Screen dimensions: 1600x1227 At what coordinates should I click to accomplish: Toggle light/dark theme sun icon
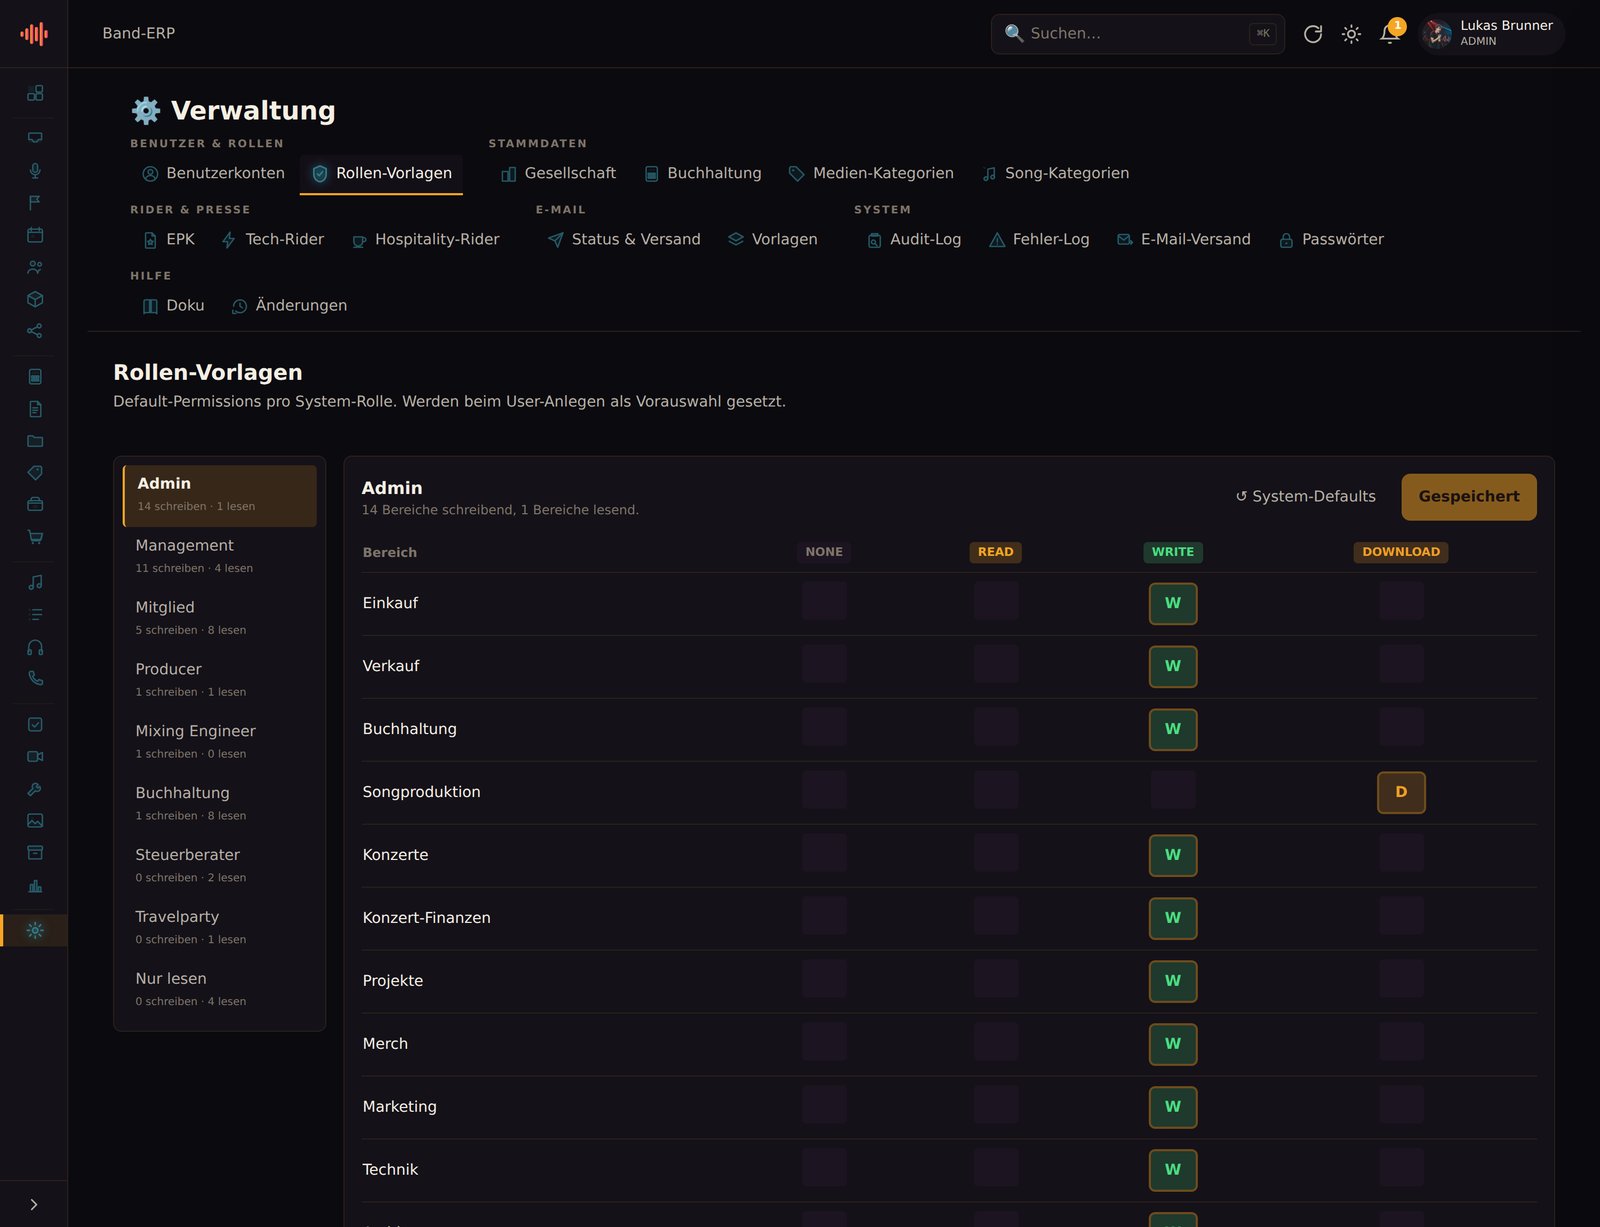(x=1351, y=34)
